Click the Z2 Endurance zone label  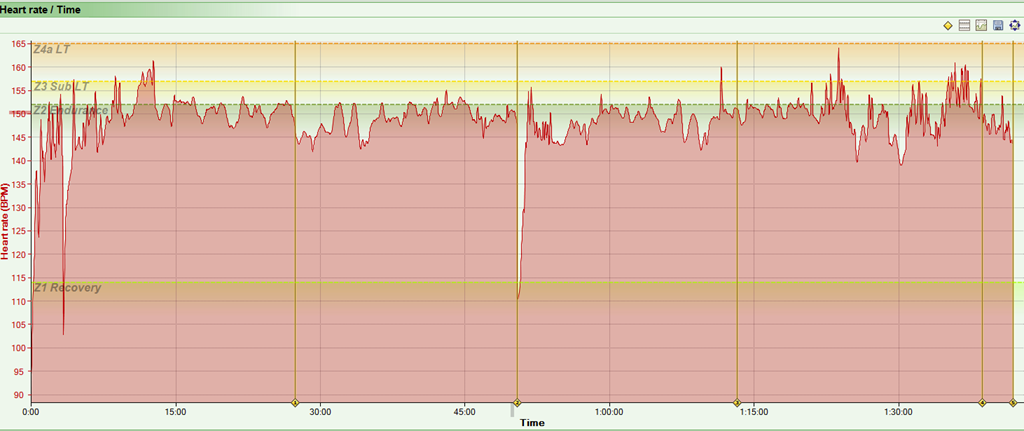[71, 110]
